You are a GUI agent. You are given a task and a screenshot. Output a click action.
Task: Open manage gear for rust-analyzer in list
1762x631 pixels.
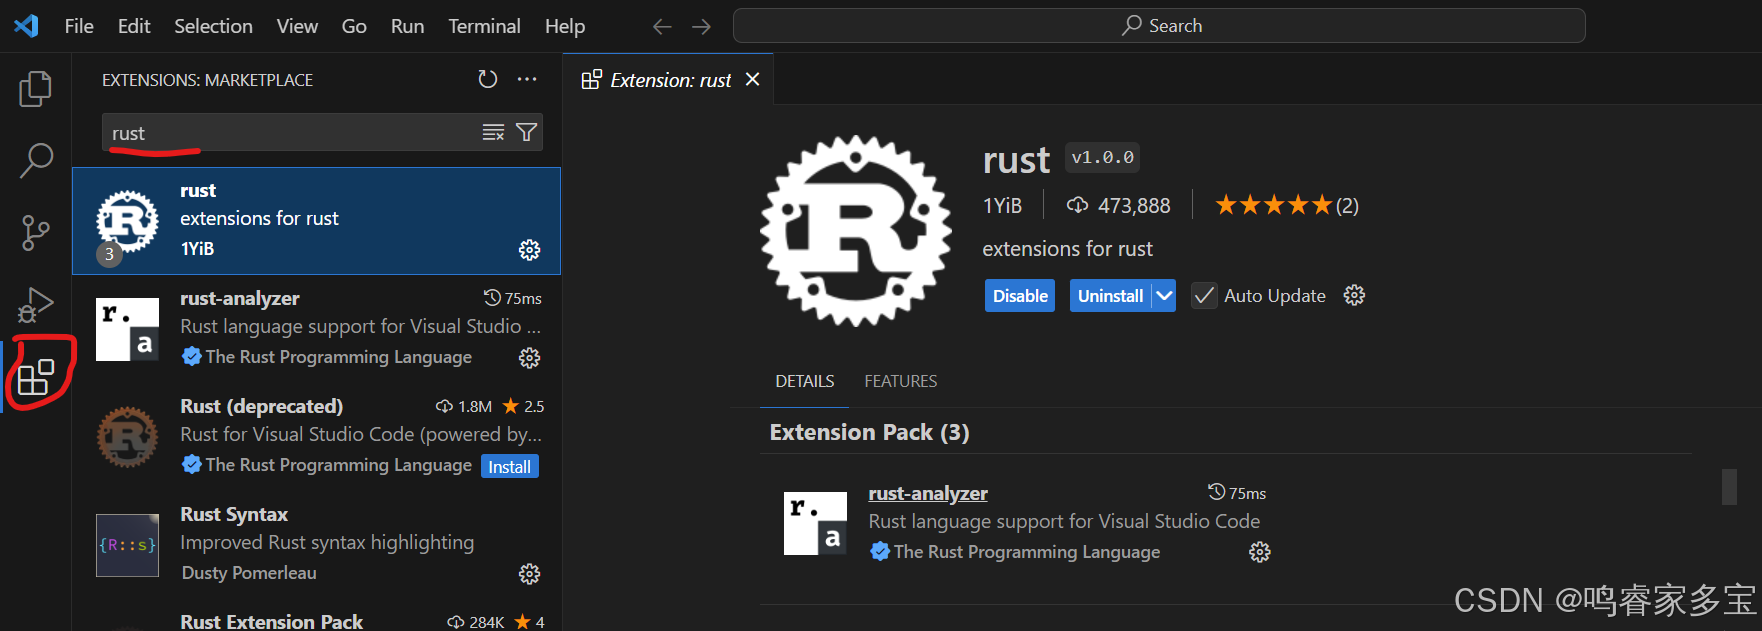click(530, 357)
